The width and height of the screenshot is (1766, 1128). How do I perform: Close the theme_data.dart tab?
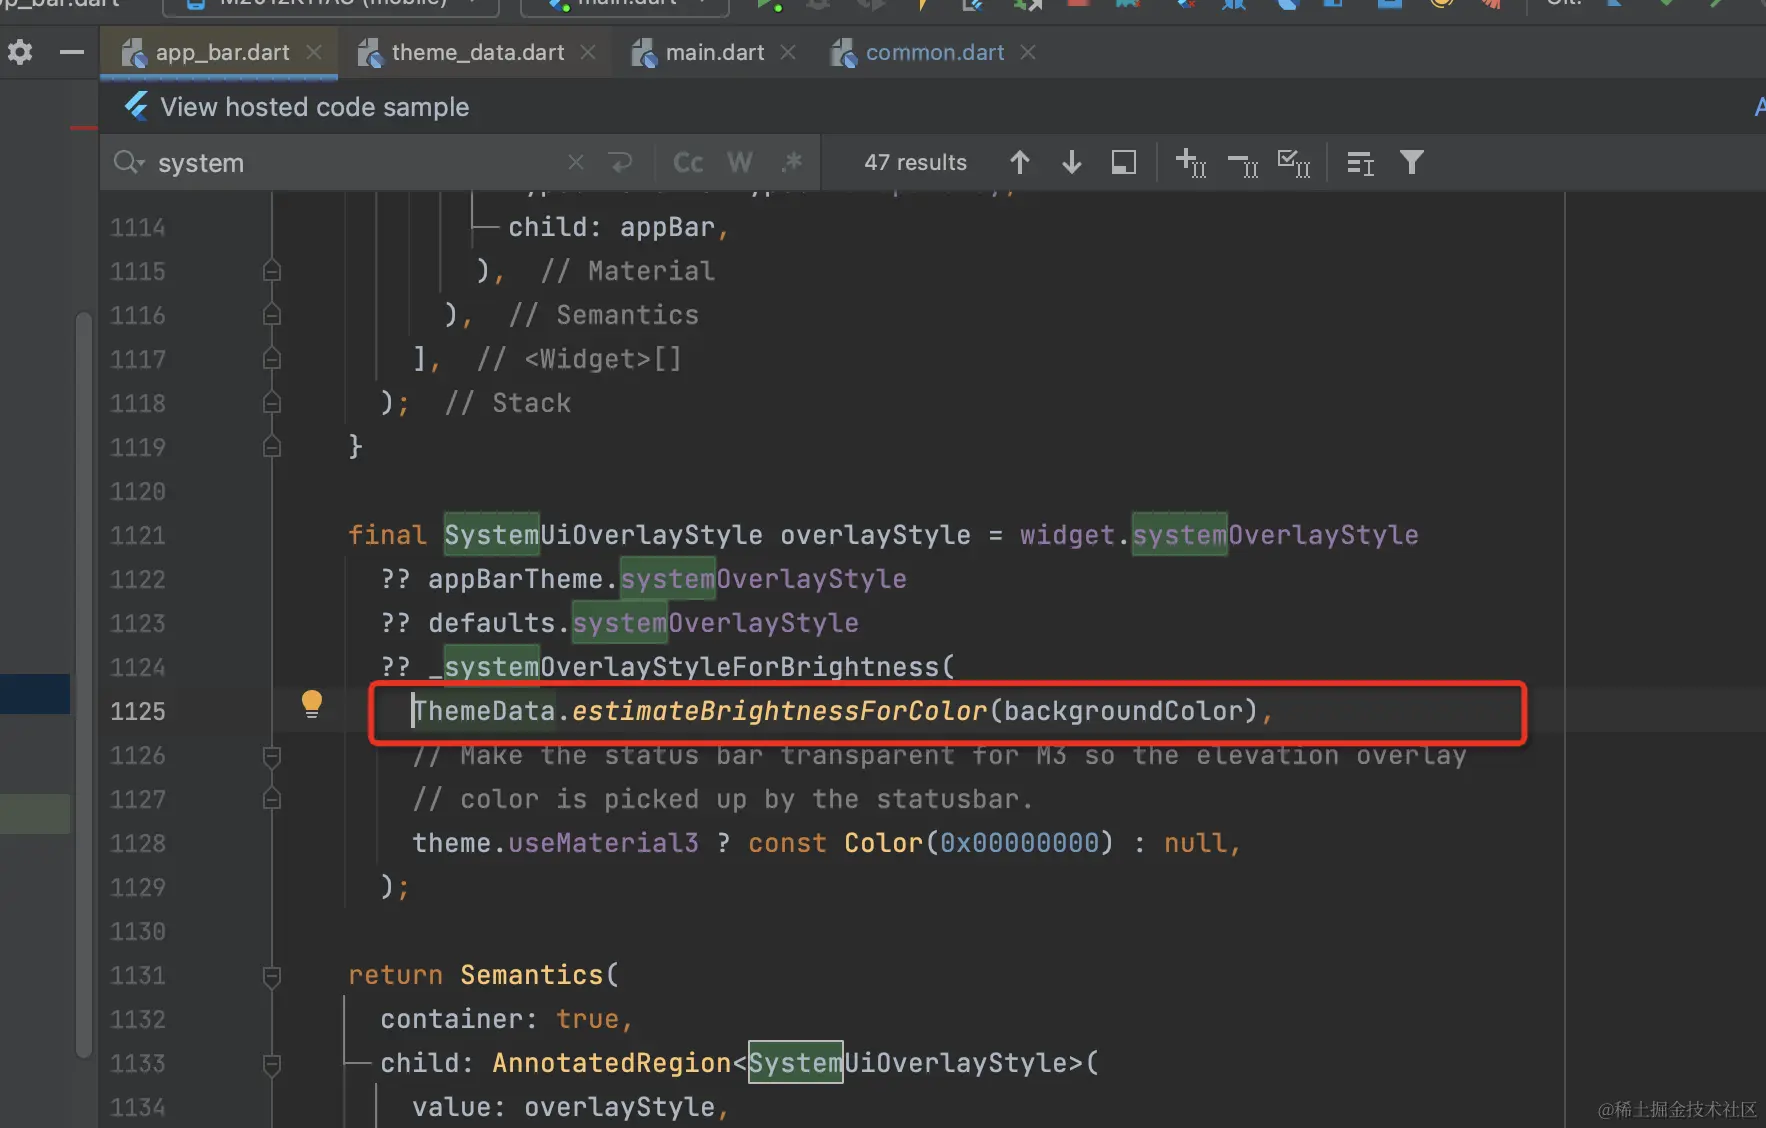tap(588, 52)
